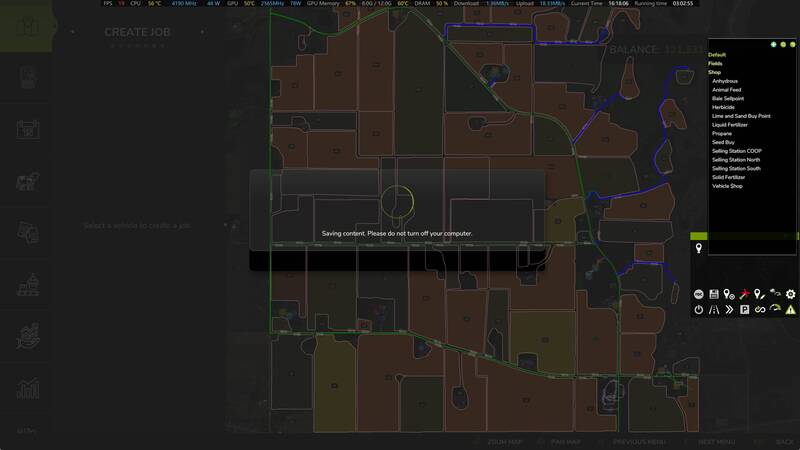800x450 pixels.
Task: Click the road display icon
Action: tap(714, 310)
